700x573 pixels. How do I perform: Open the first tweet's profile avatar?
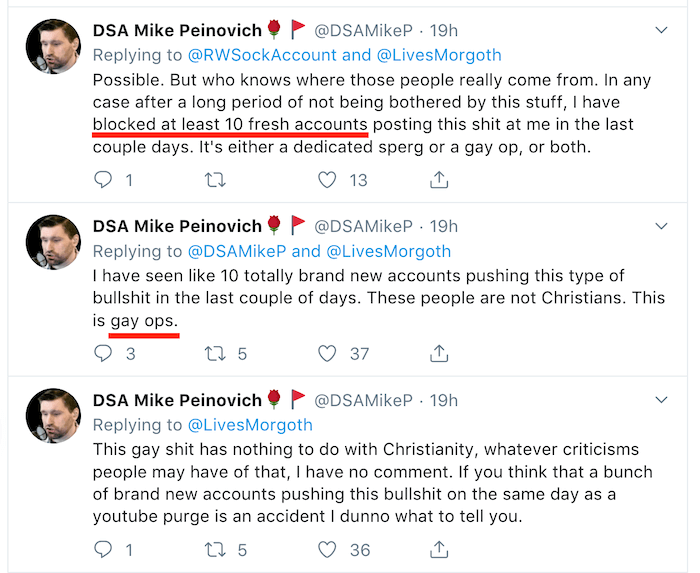(x=54, y=47)
